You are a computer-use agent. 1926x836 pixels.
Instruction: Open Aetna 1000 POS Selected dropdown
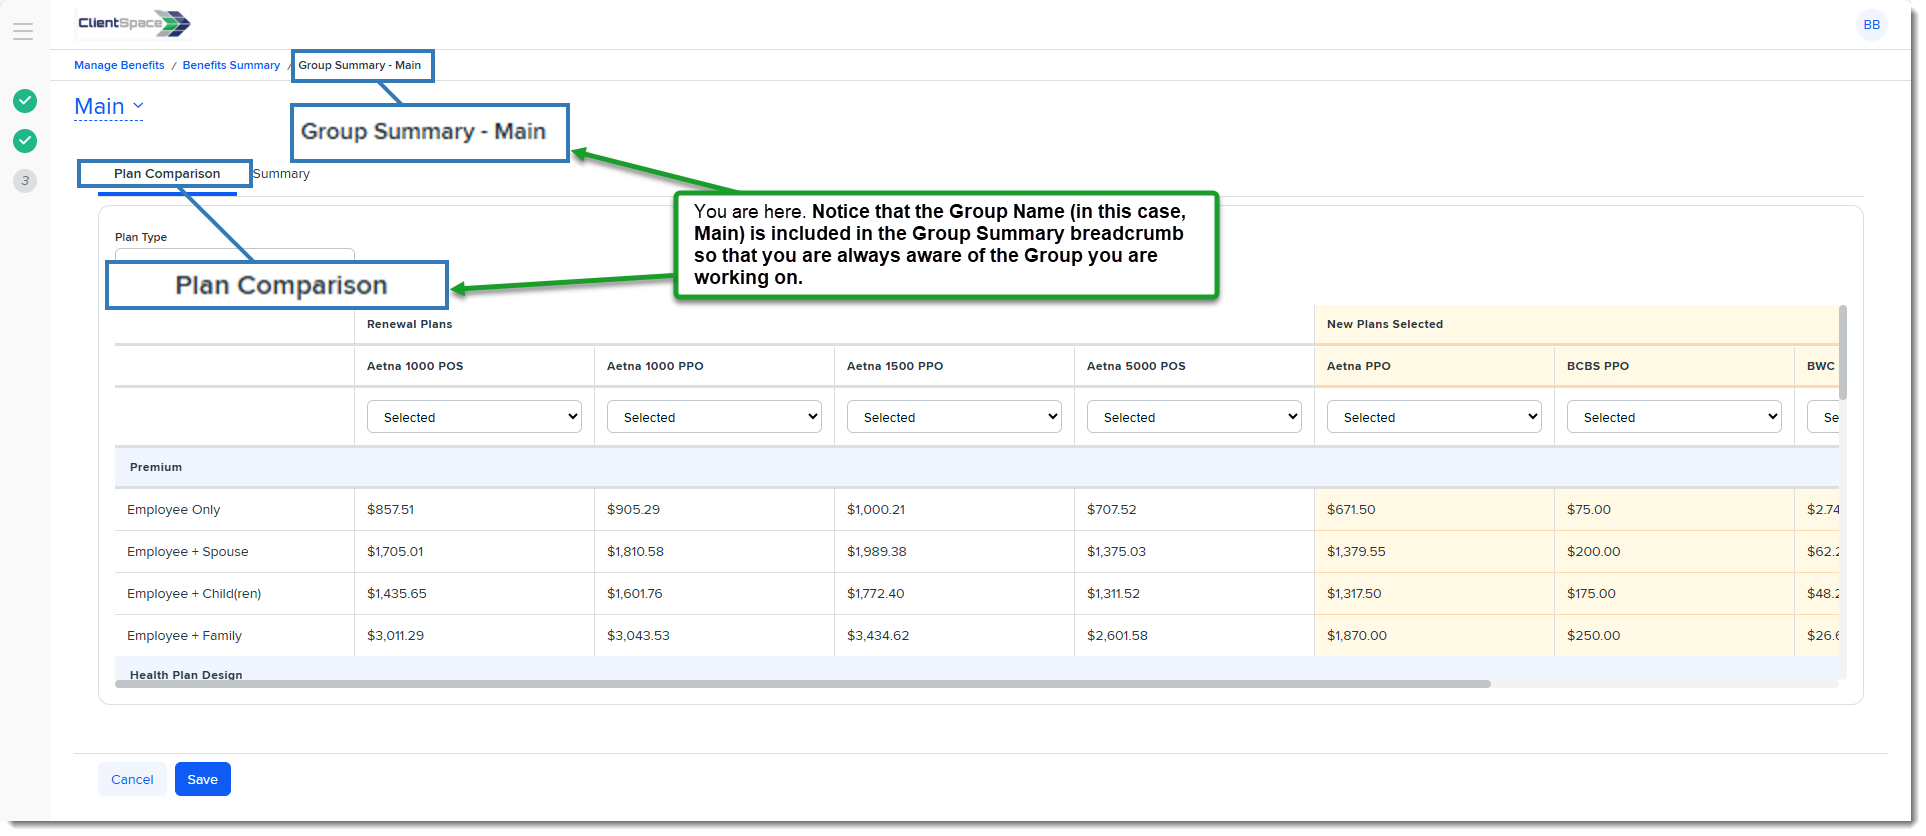tap(474, 417)
